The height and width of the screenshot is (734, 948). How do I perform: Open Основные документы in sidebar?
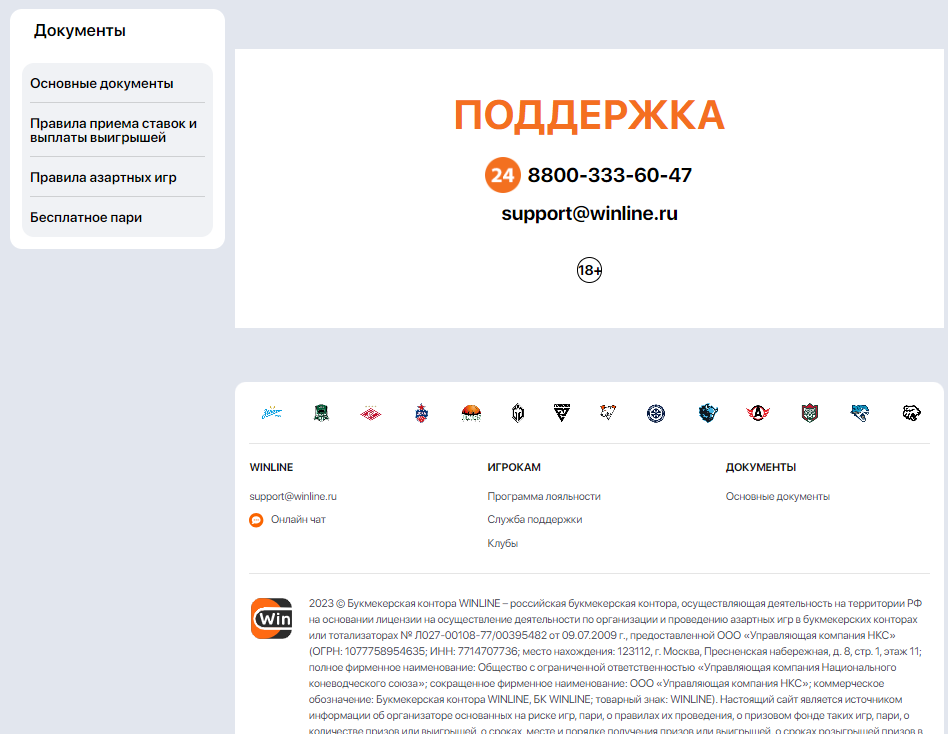(x=117, y=83)
